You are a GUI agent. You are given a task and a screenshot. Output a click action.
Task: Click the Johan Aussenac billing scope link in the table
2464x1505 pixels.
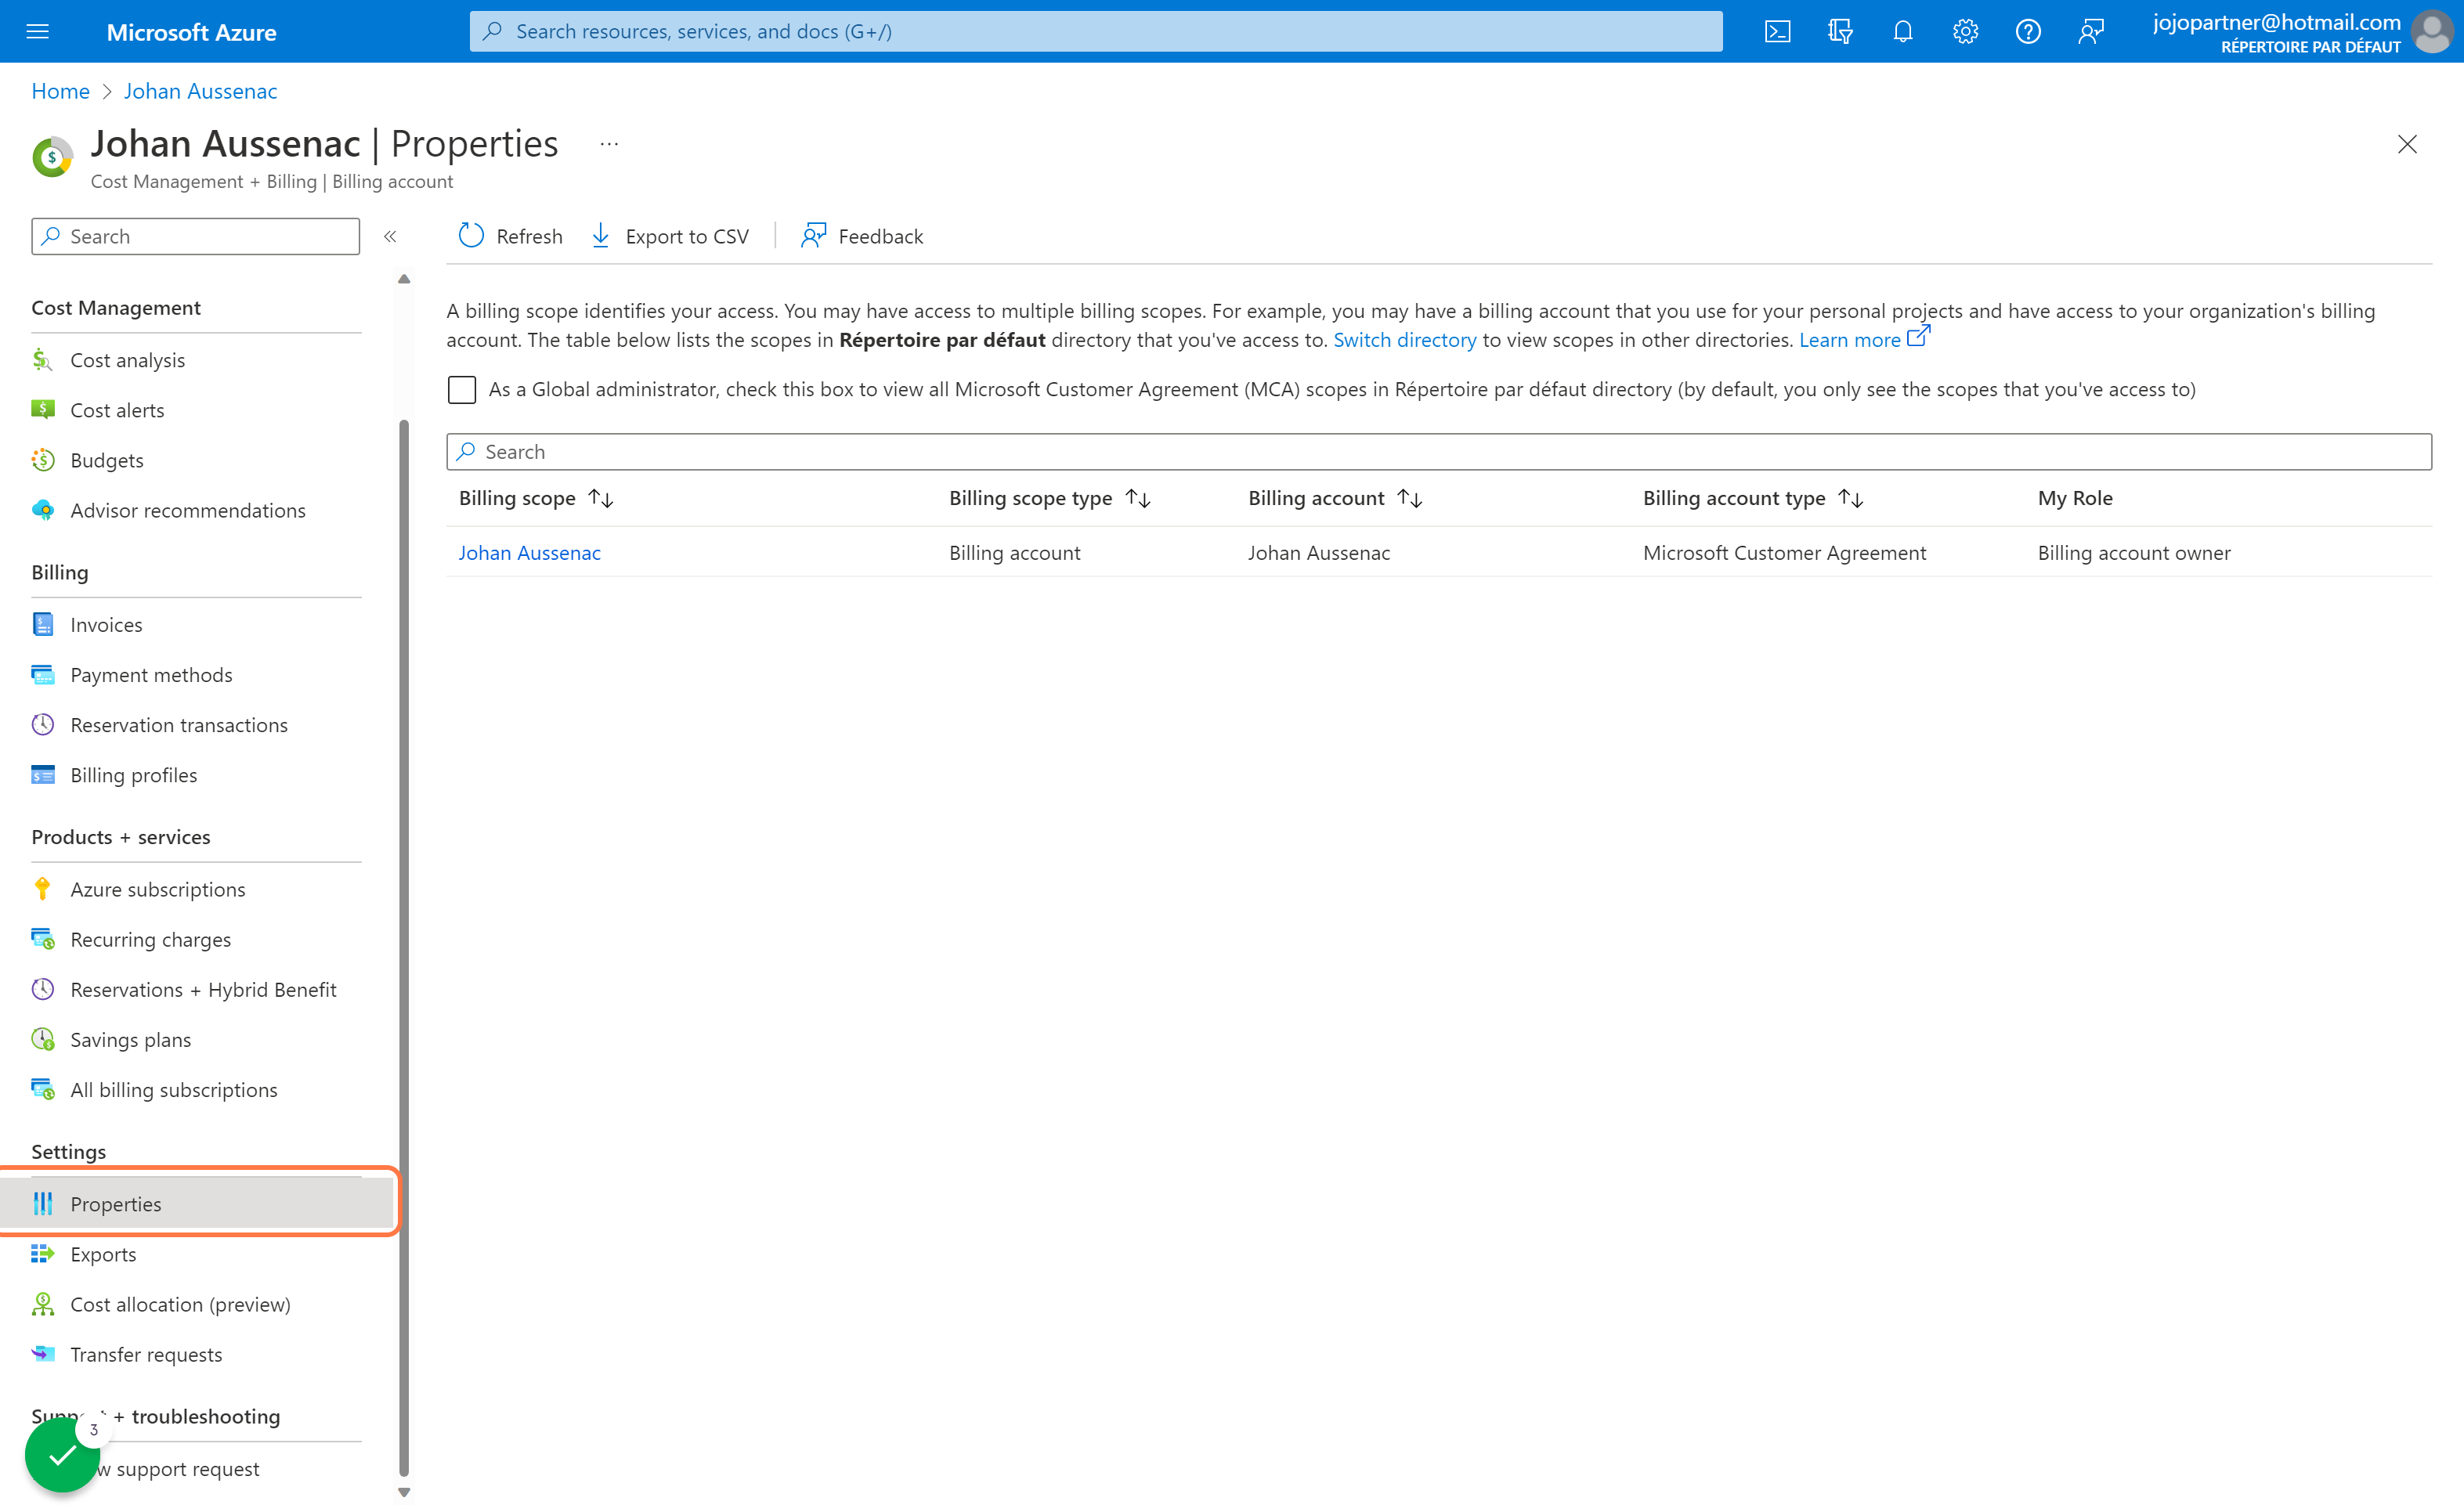point(529,552)
